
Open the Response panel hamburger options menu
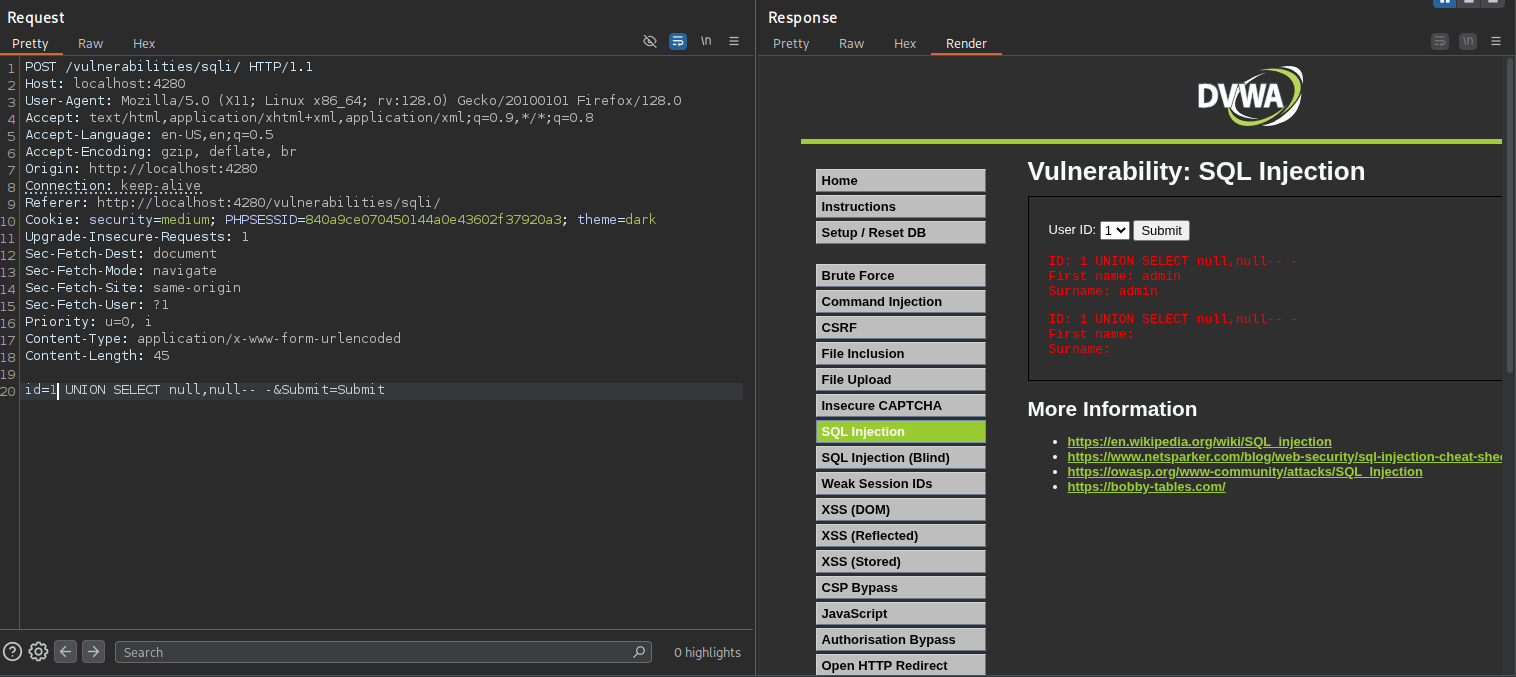(x=1496, y=41)
